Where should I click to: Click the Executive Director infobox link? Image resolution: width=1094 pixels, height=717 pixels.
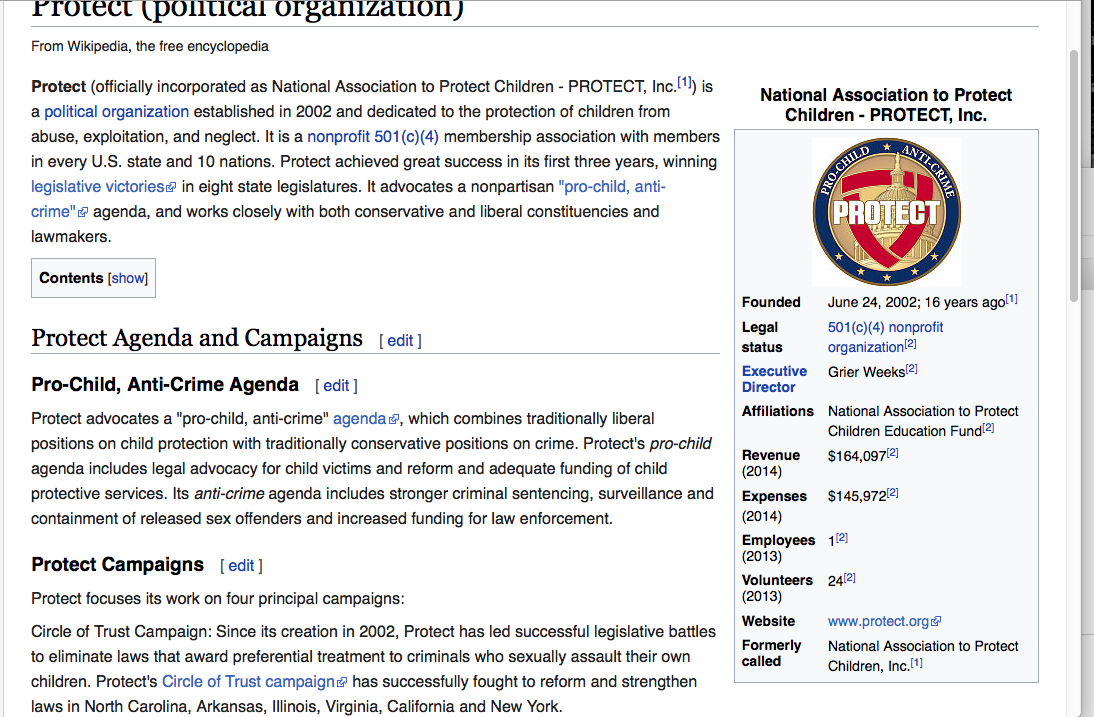(774, 379)
